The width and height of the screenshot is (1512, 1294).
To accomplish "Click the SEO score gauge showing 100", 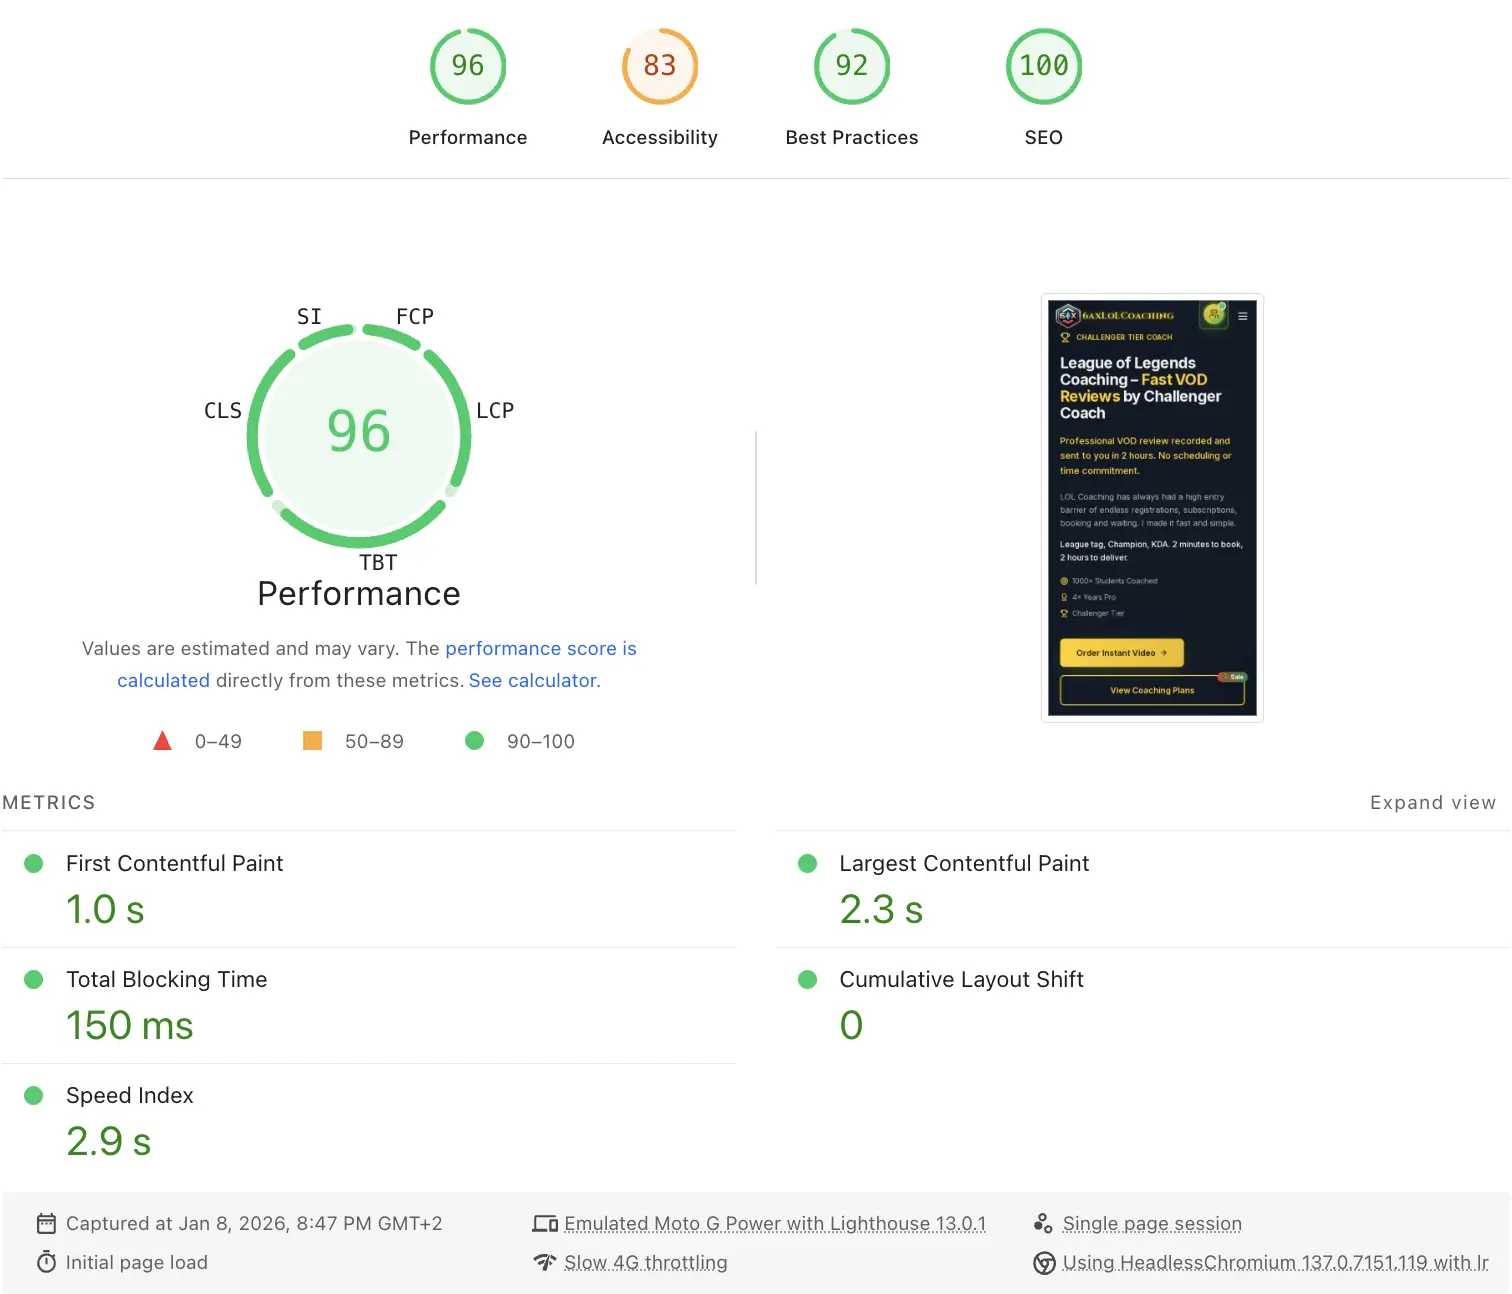I will point(1043,66).
